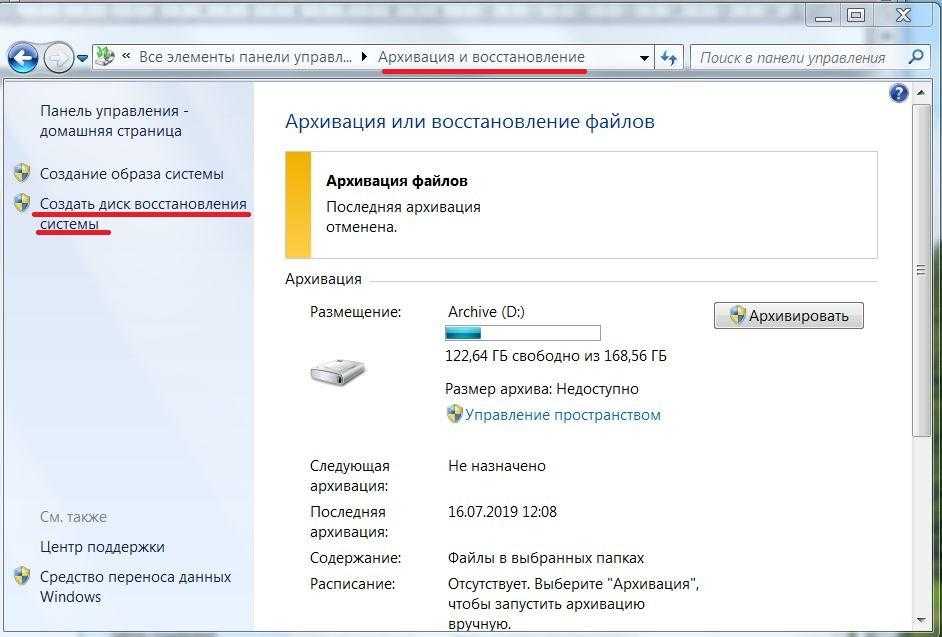Open the Управление пространством link

pyautogui.click(x=562, y=414)
